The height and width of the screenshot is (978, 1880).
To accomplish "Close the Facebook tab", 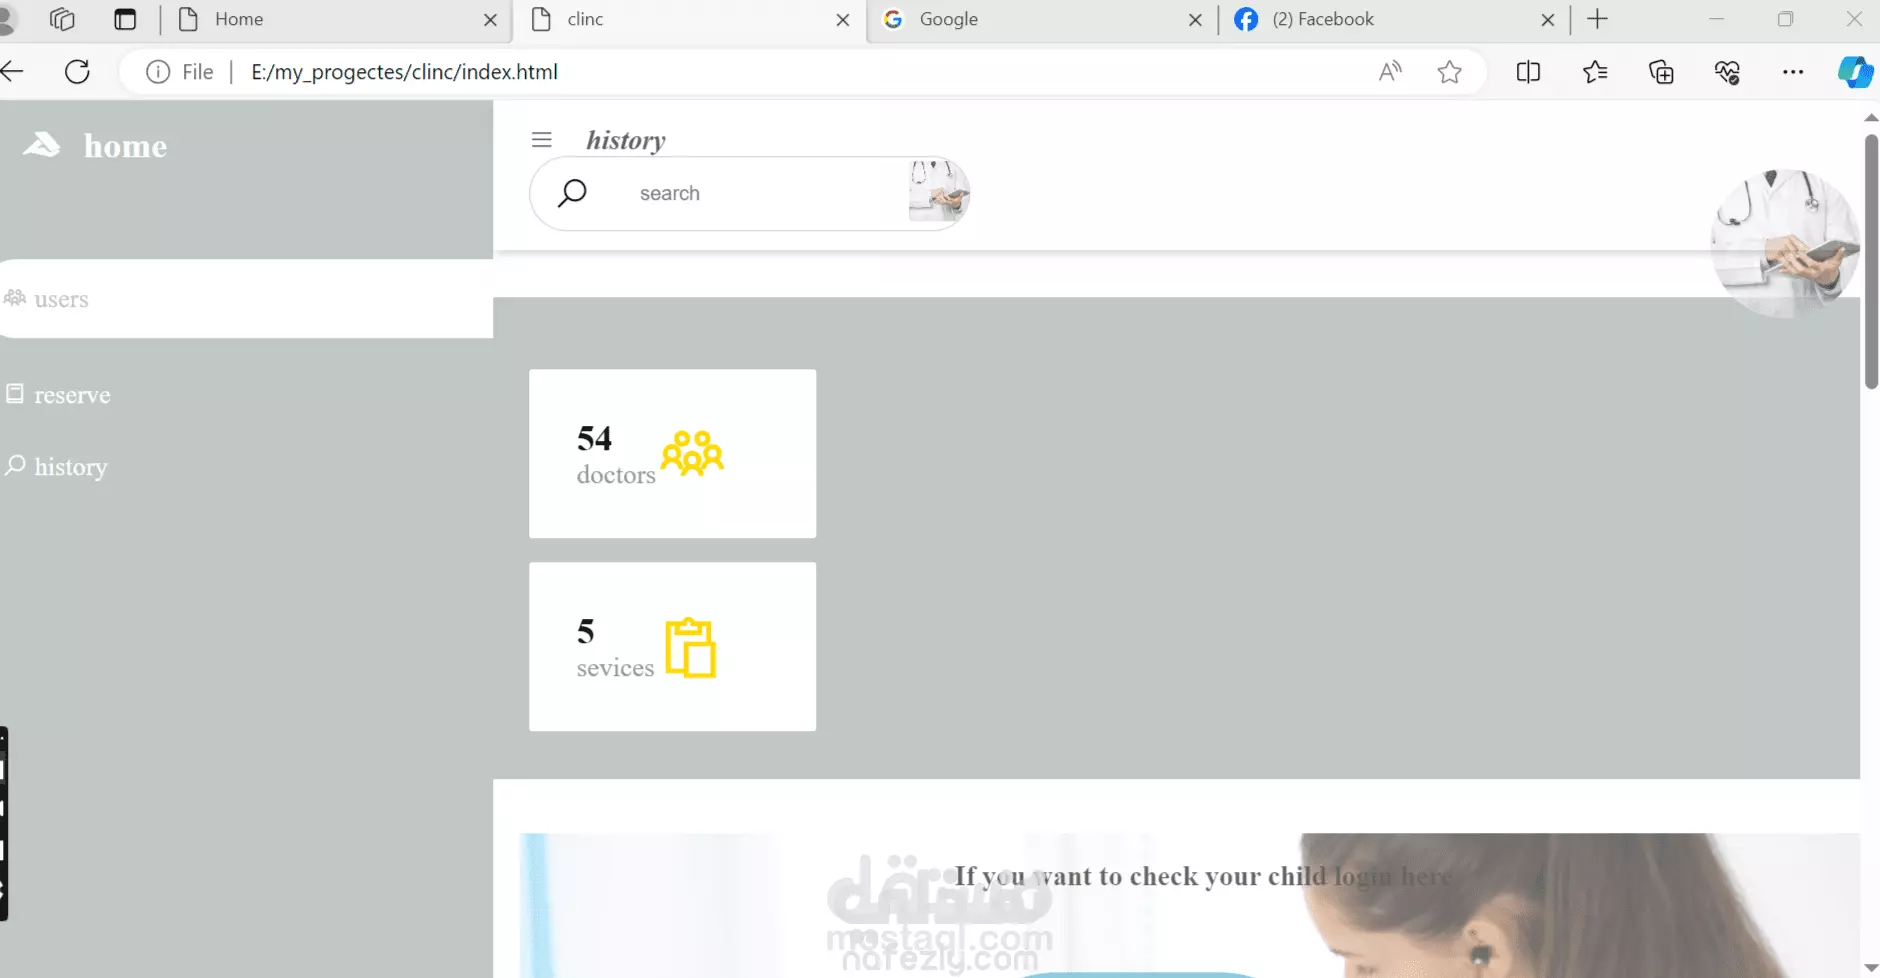I will pos(1548,20).
